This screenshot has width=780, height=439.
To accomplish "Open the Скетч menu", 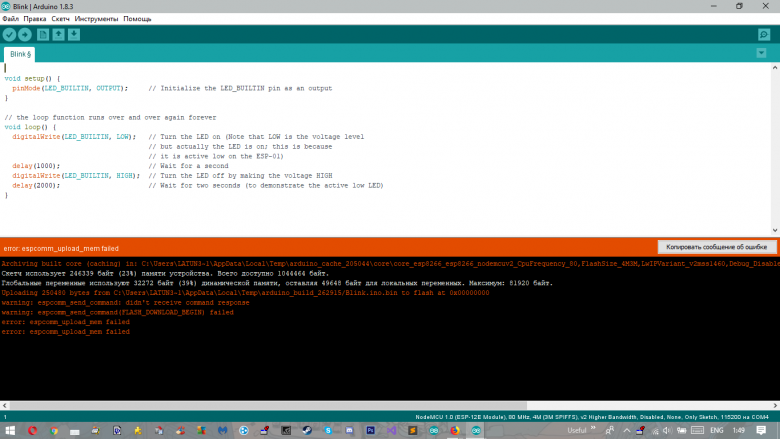I will pos(60,19).
